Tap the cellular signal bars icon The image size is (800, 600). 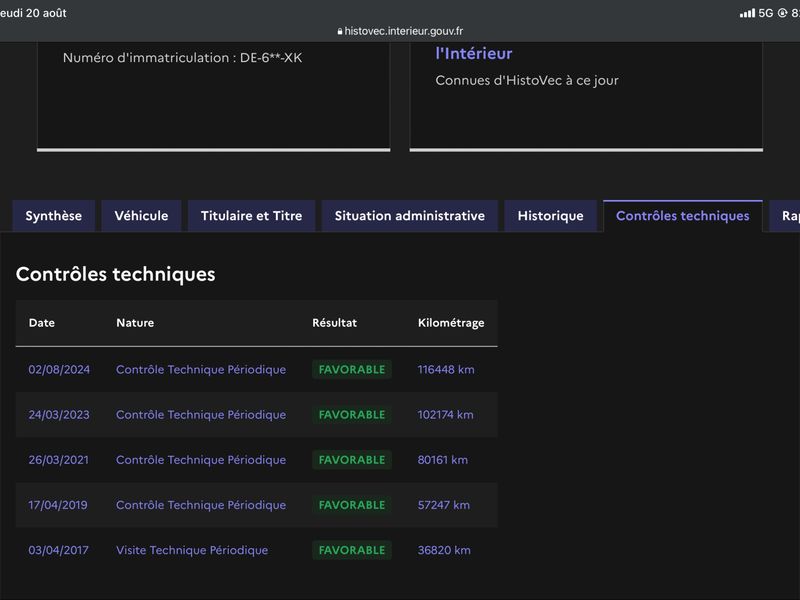[x=747, y=13]
